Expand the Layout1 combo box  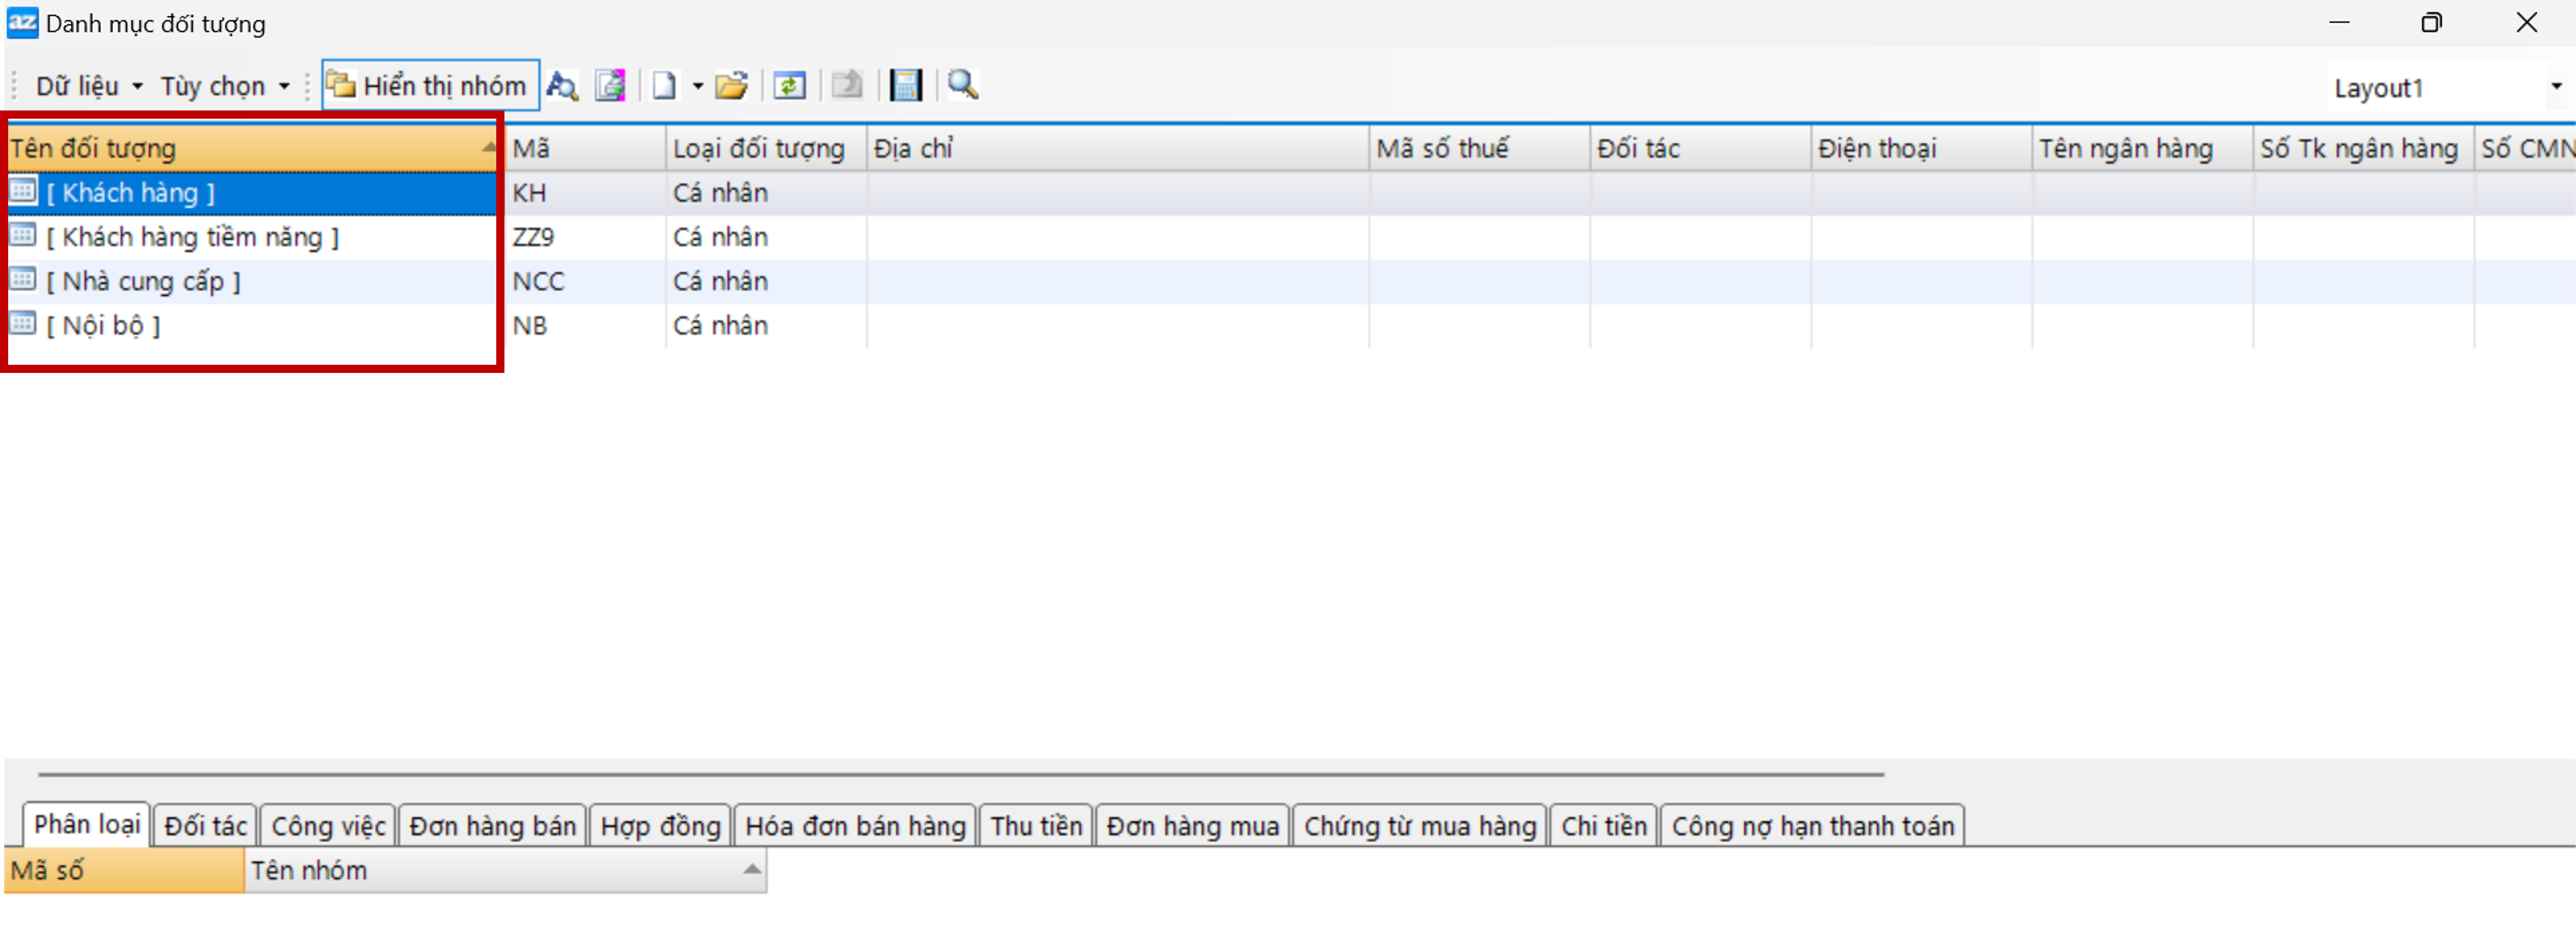tap(2555, 87)
